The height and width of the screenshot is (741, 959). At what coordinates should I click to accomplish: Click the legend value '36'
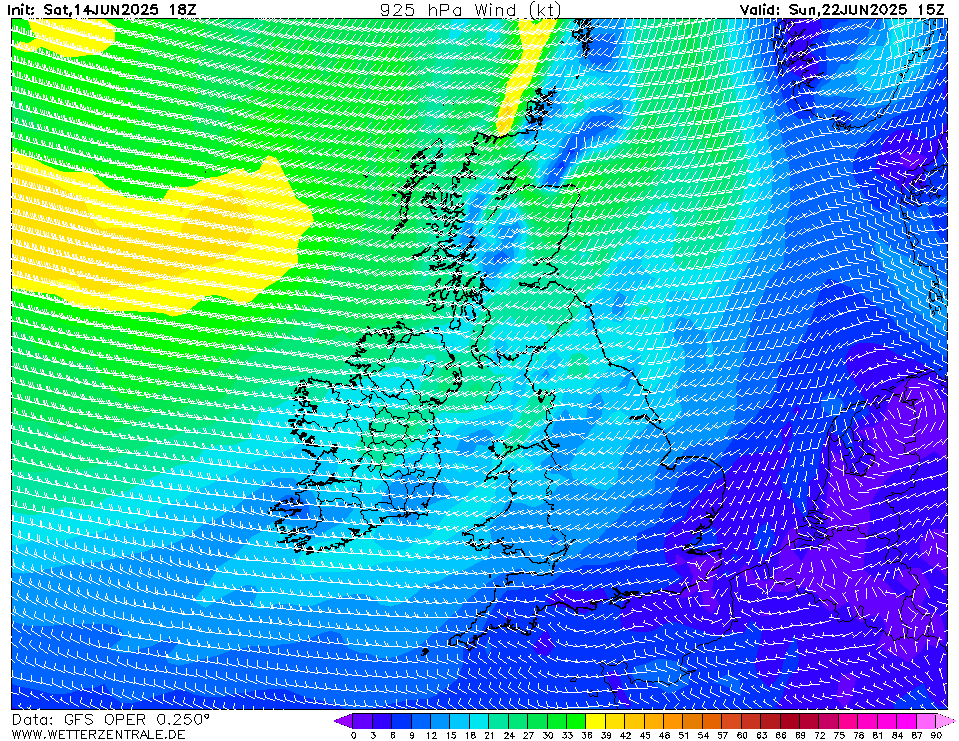(x=587, y=735)
